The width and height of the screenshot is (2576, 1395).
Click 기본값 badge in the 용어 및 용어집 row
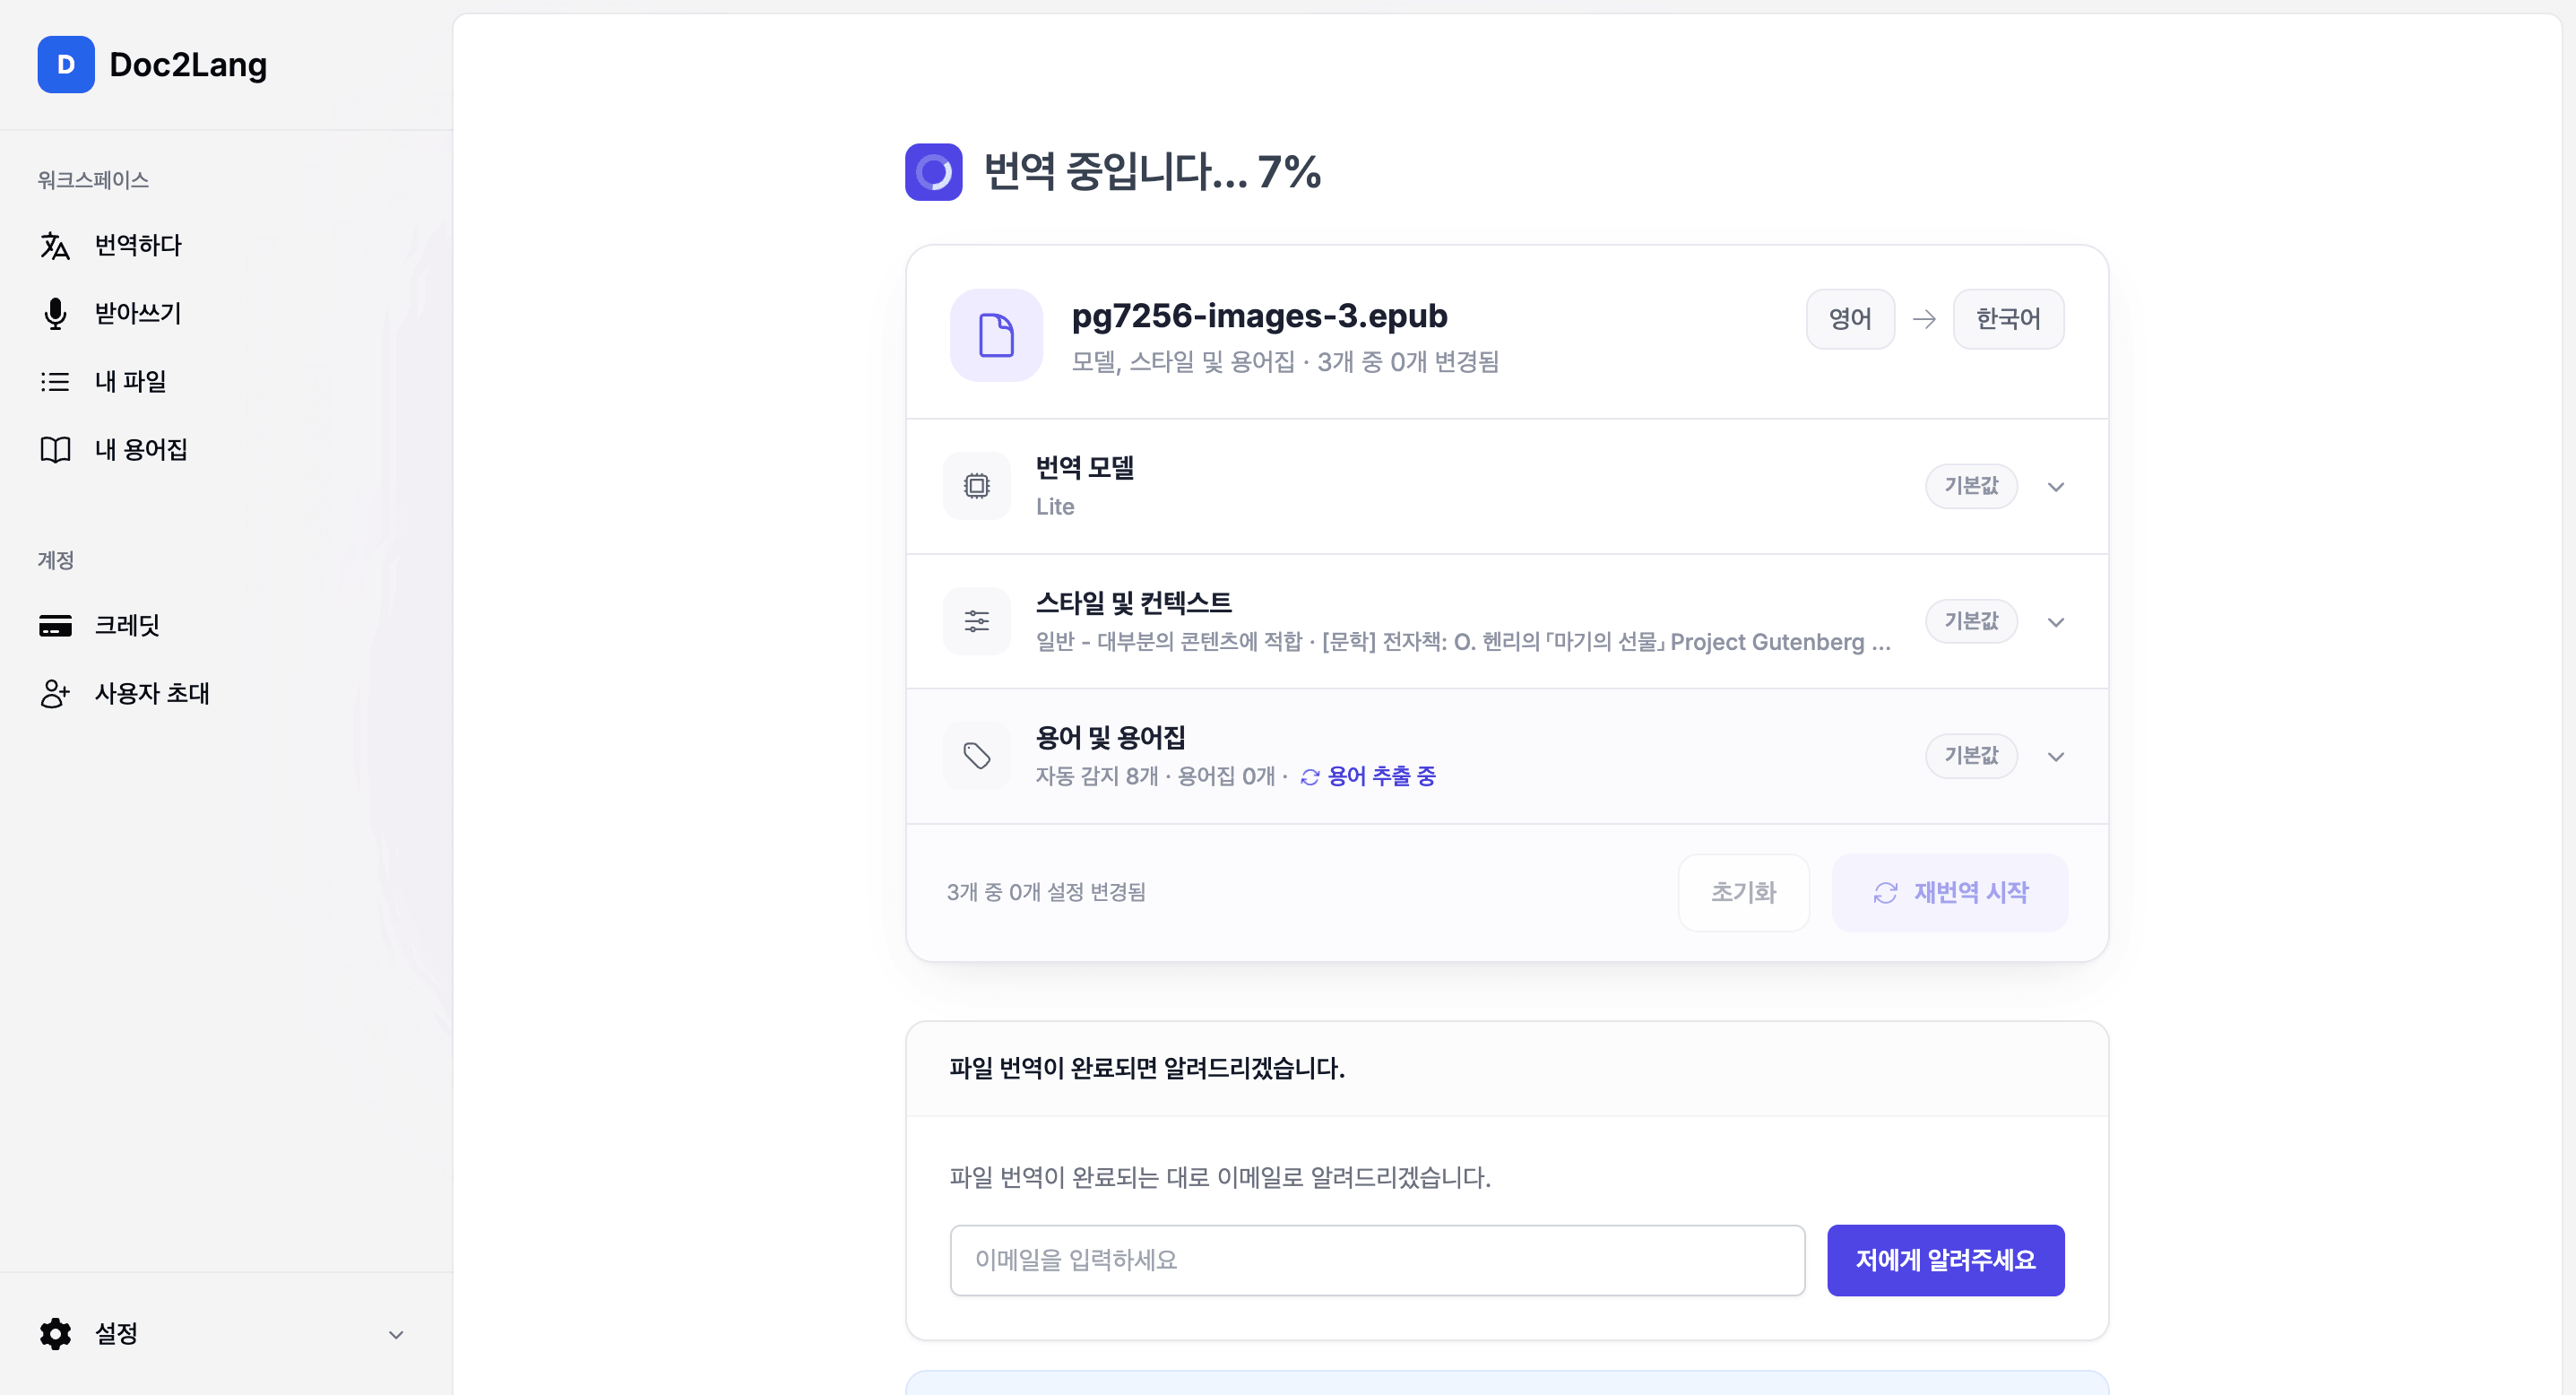tap(1971, 756)
